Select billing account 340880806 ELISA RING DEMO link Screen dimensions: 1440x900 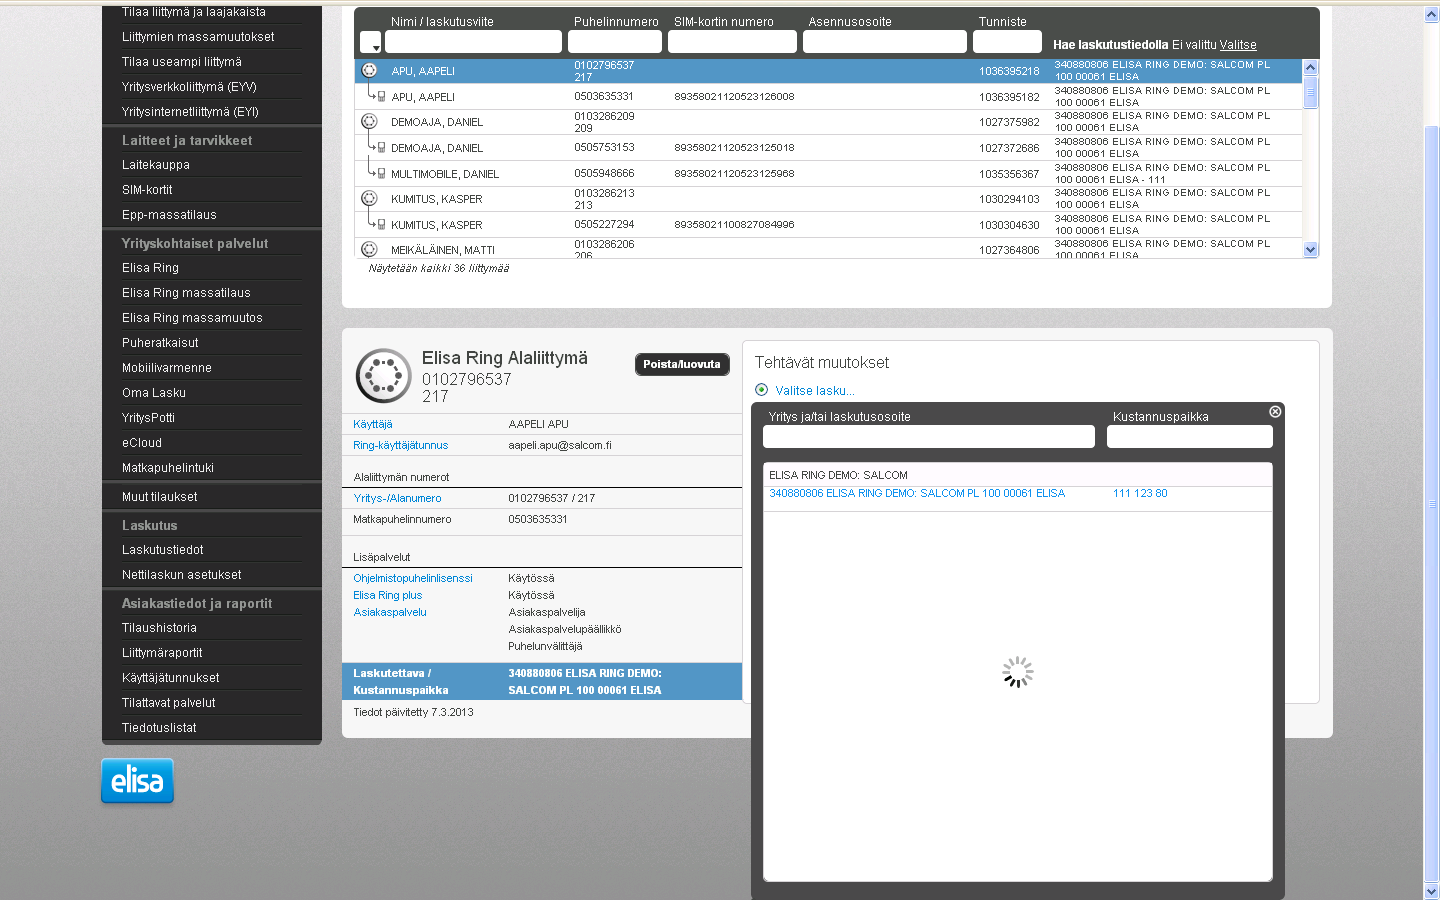[x=917, y=493]
